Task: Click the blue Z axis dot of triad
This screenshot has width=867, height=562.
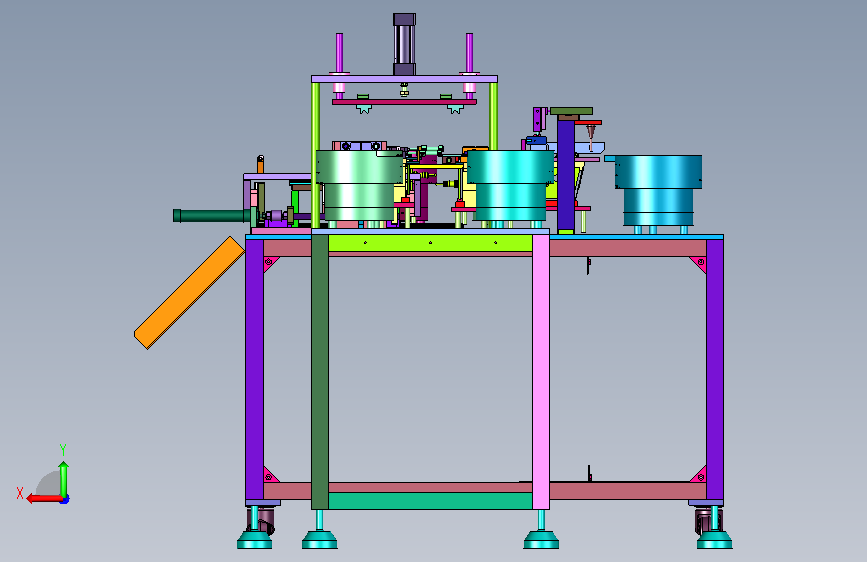Action: 65,499
